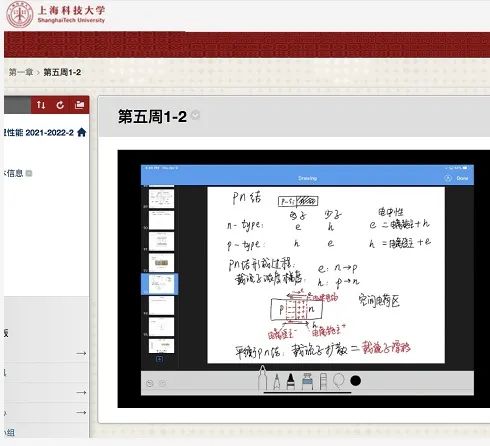Click Done in the drawing app header
This screenshot has width=490, height=446.
(462, 178)
